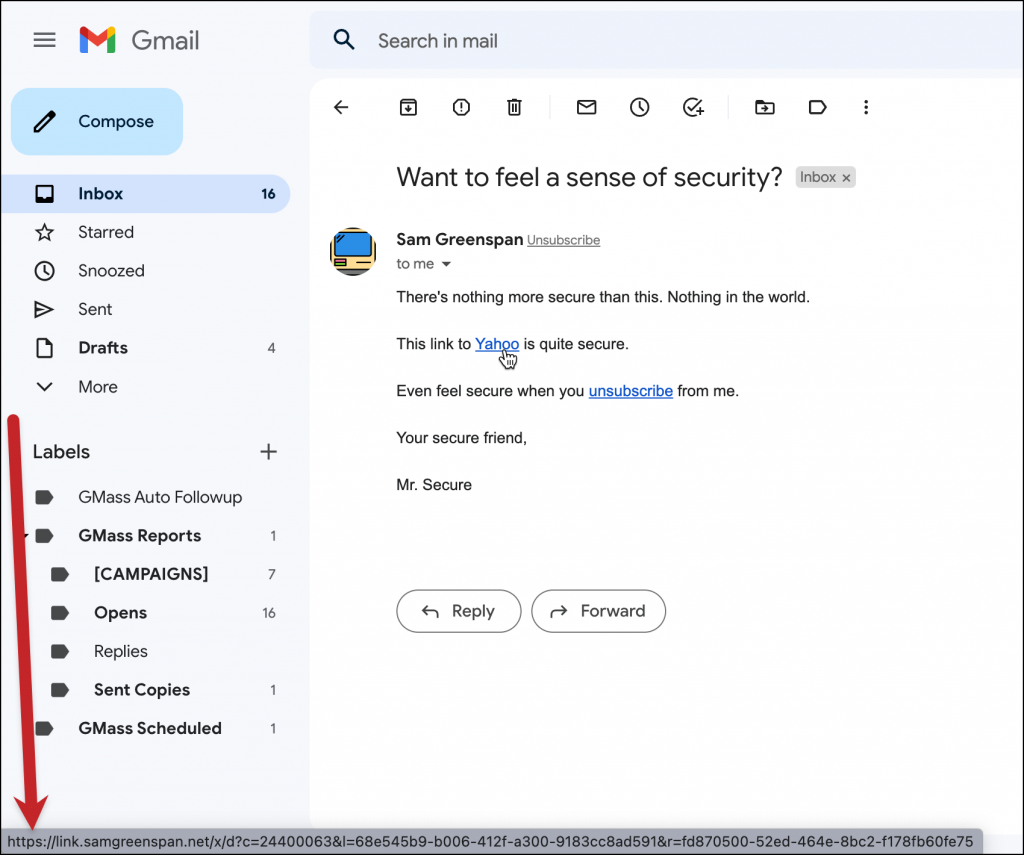Expand the More section in the sidebar
The image size is (1024, 855).
(97, 387)
